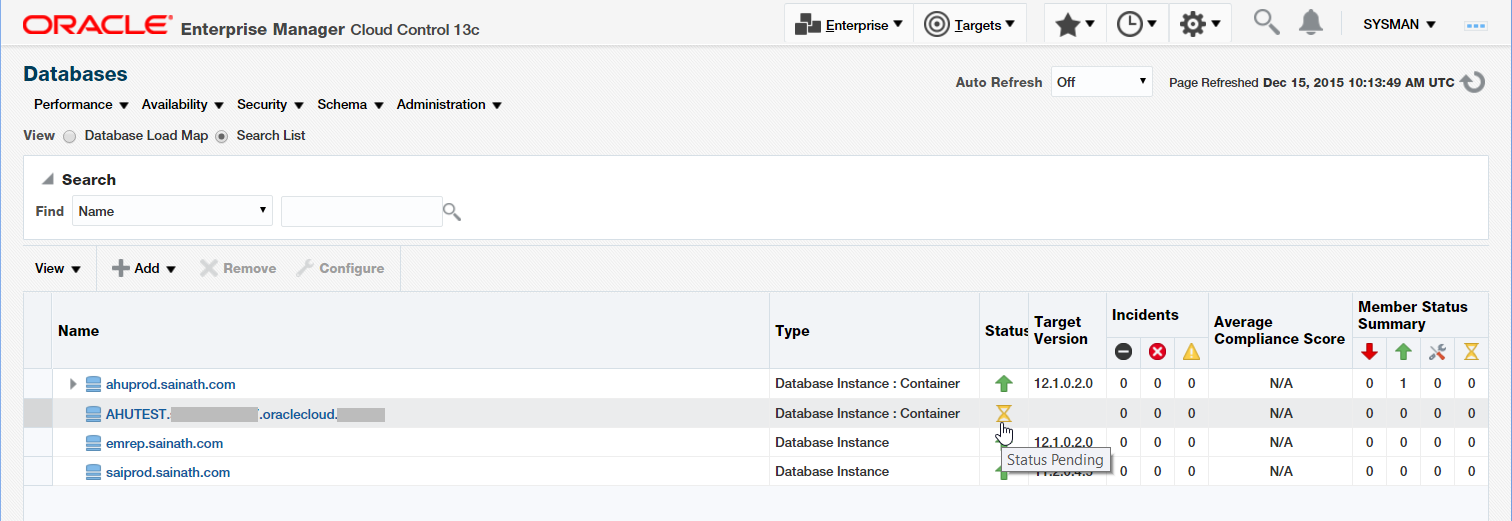
Task: Open the Targets menu
Action: coord(970,24)
